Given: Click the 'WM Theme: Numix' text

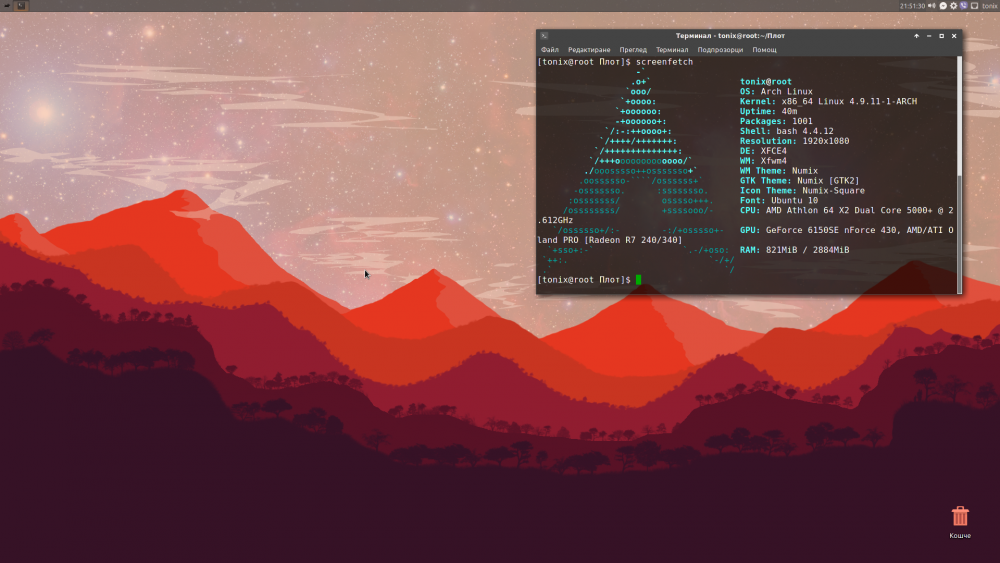Looking at the screenshot, I should click(779, 171).
